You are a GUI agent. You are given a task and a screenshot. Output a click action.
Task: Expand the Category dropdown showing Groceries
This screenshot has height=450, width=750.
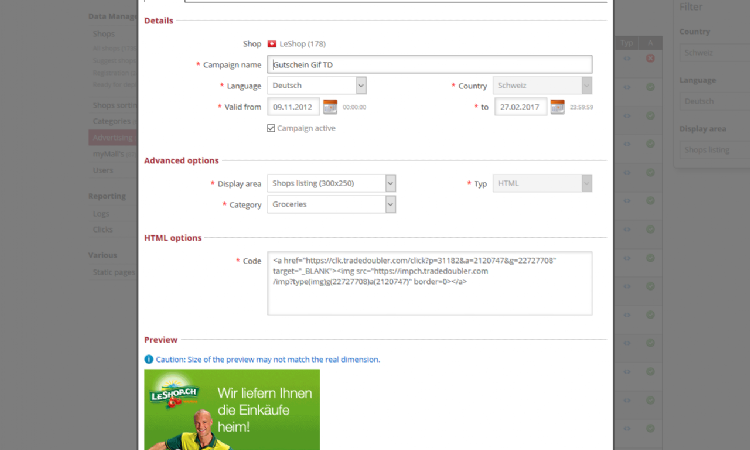(391, 204)
